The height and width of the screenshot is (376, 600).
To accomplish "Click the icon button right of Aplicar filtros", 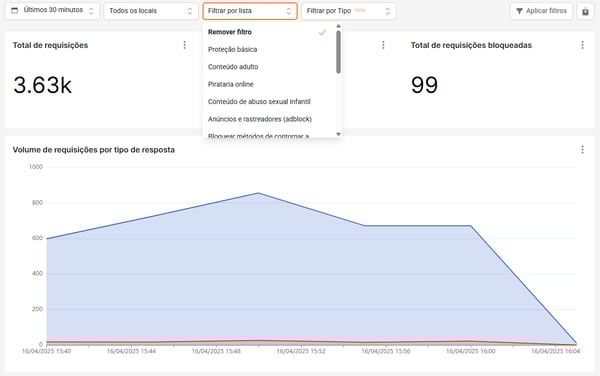I will 585,11.
